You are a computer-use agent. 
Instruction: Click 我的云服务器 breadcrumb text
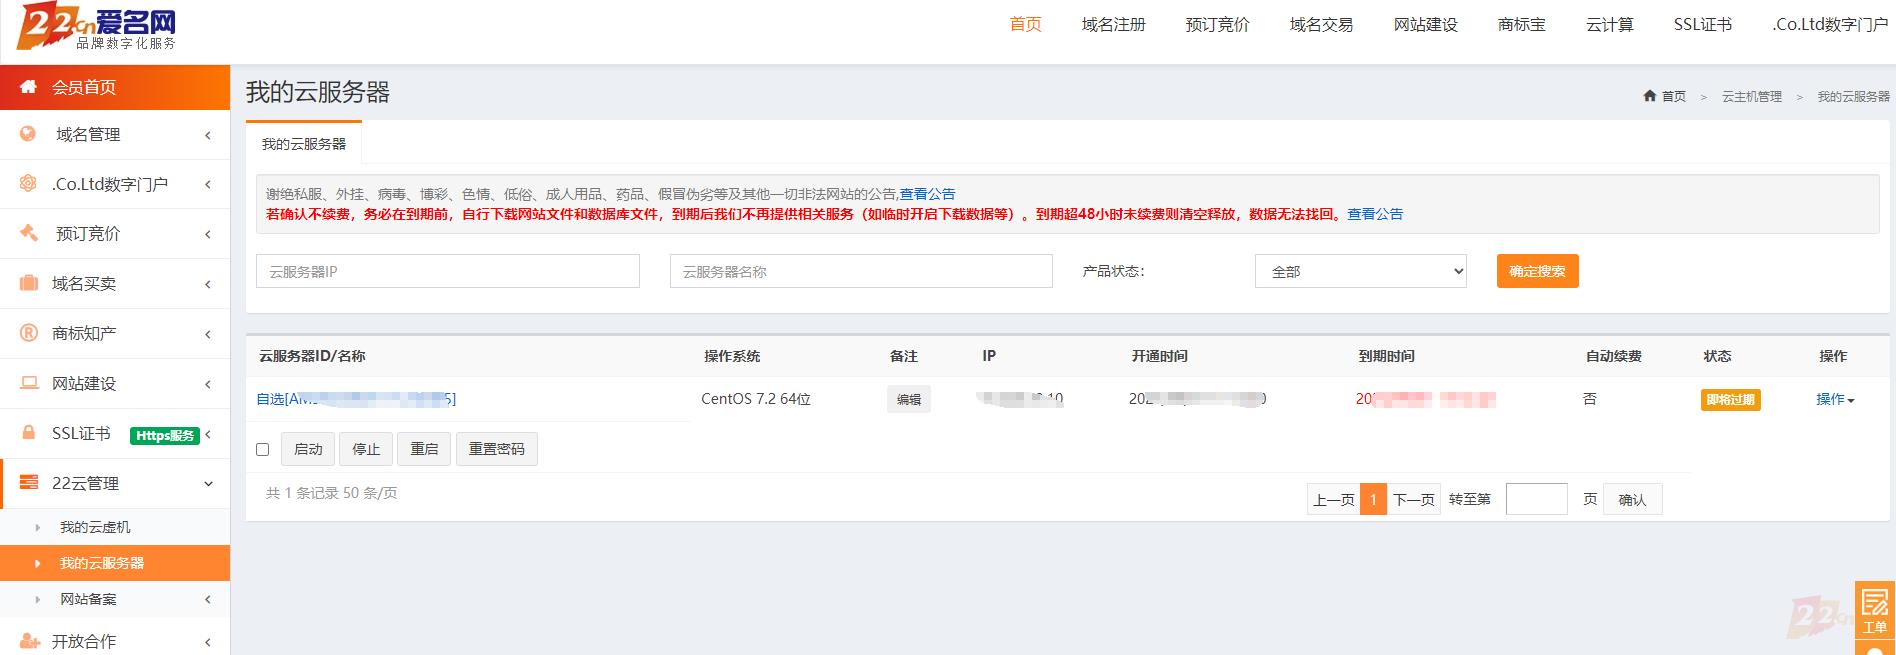tap(1853, 96)
